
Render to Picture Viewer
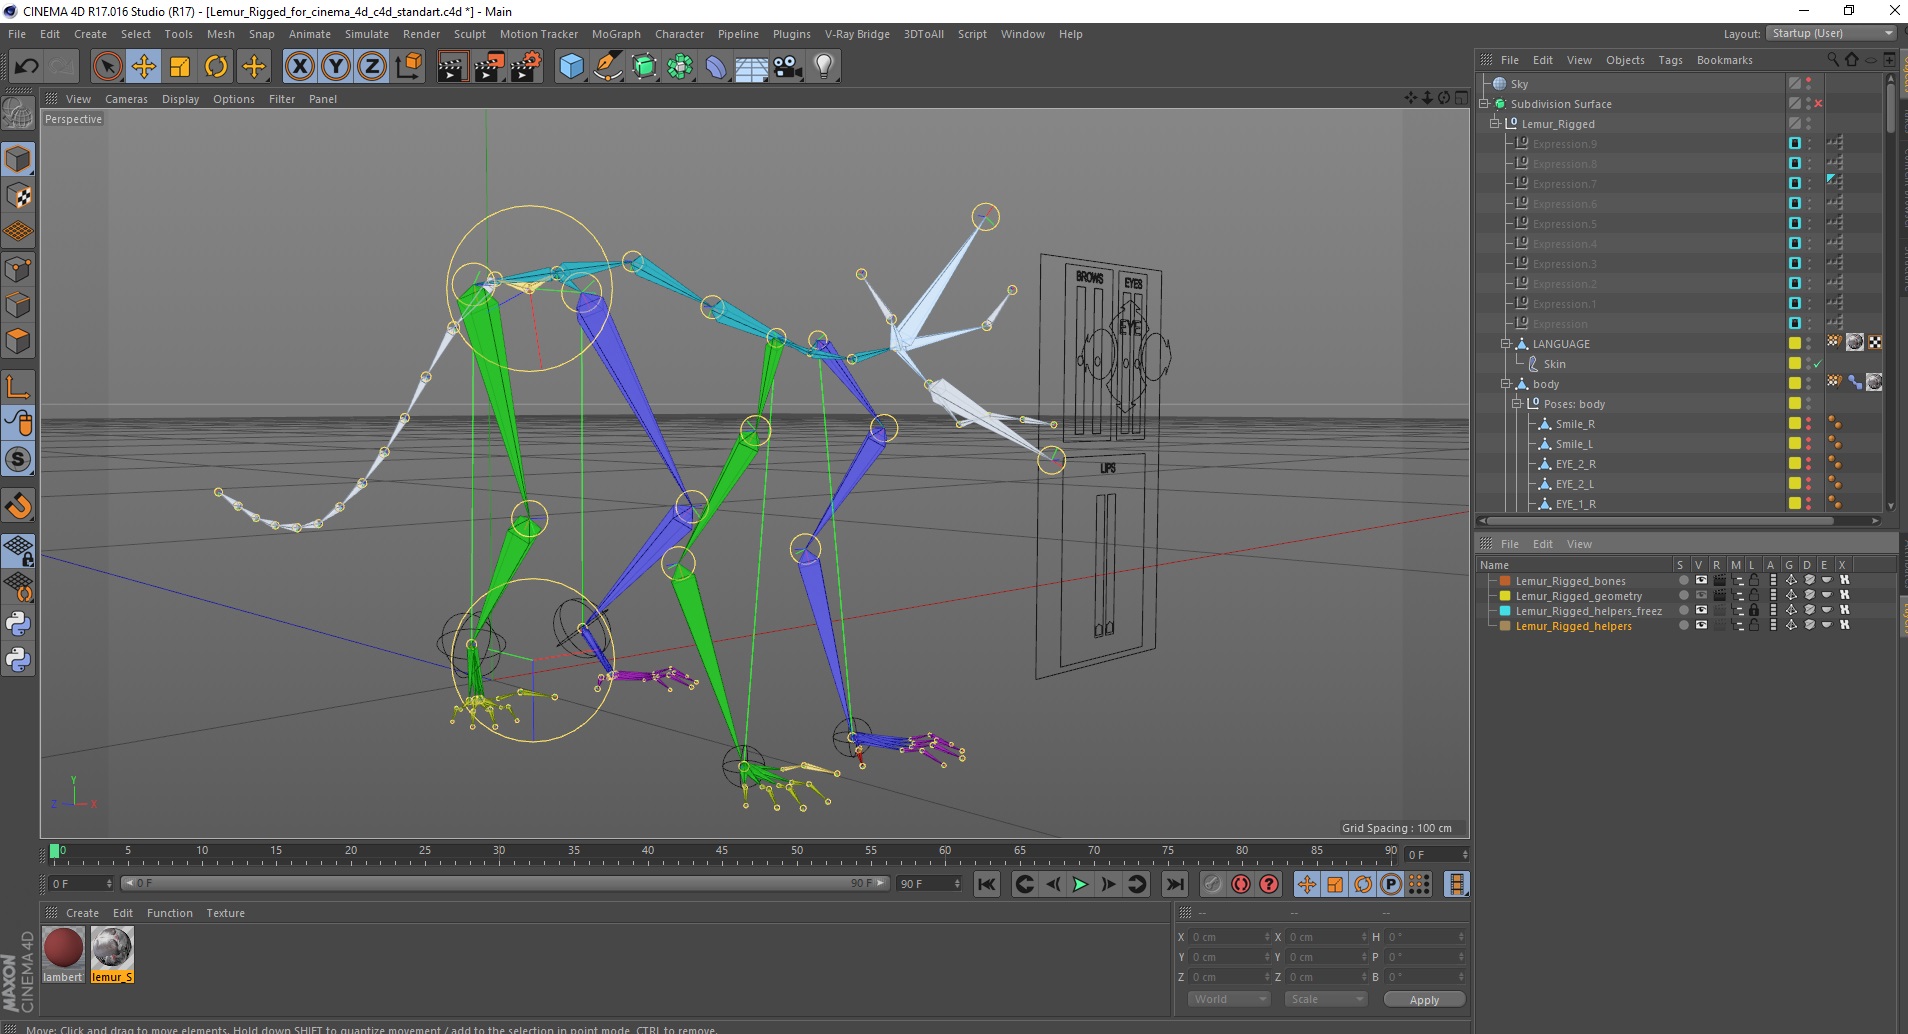tap(489, 67)
